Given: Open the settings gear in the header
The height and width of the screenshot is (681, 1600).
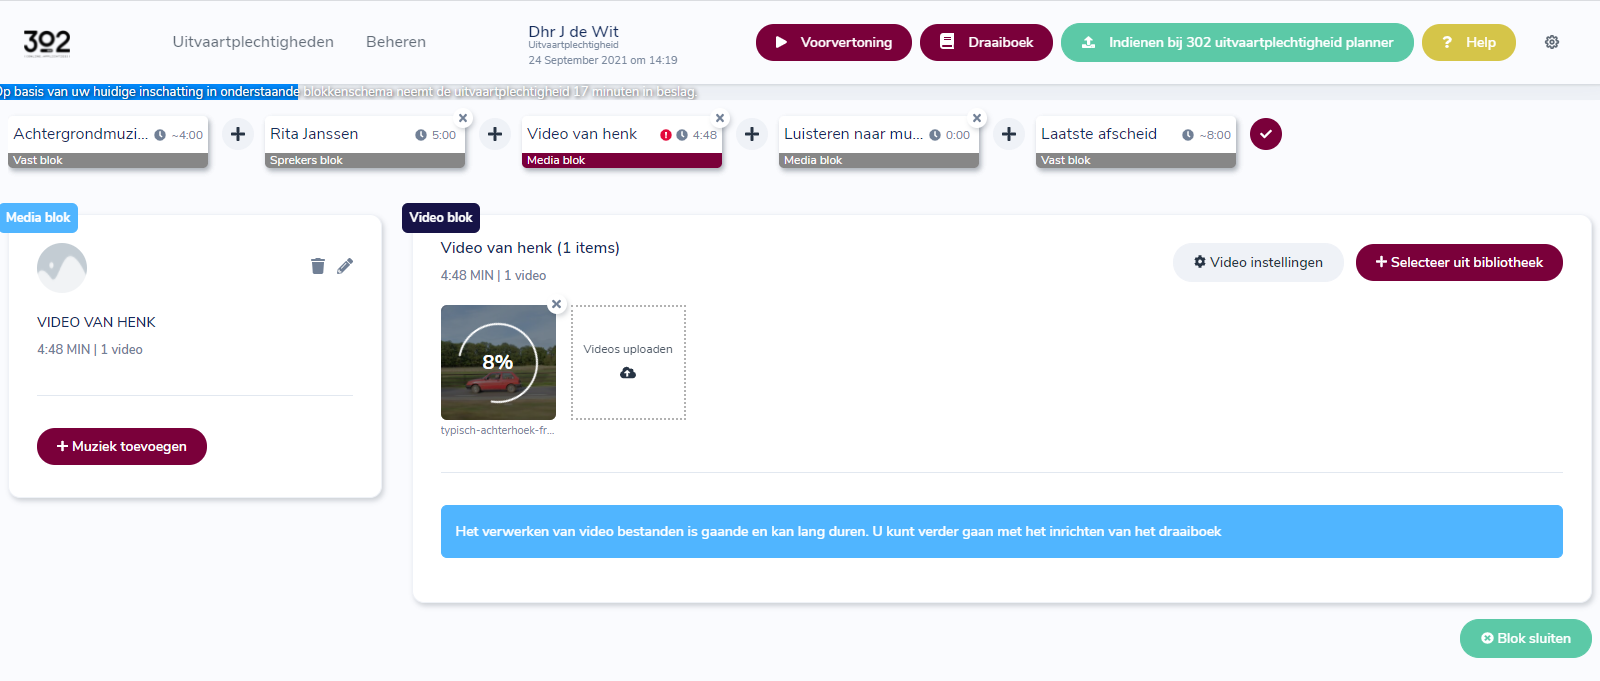Looking at the screenshot, I should point(1552,42).
